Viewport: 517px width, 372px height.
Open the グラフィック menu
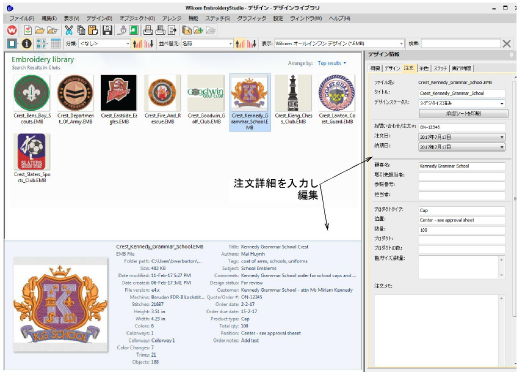coord(252,18)
